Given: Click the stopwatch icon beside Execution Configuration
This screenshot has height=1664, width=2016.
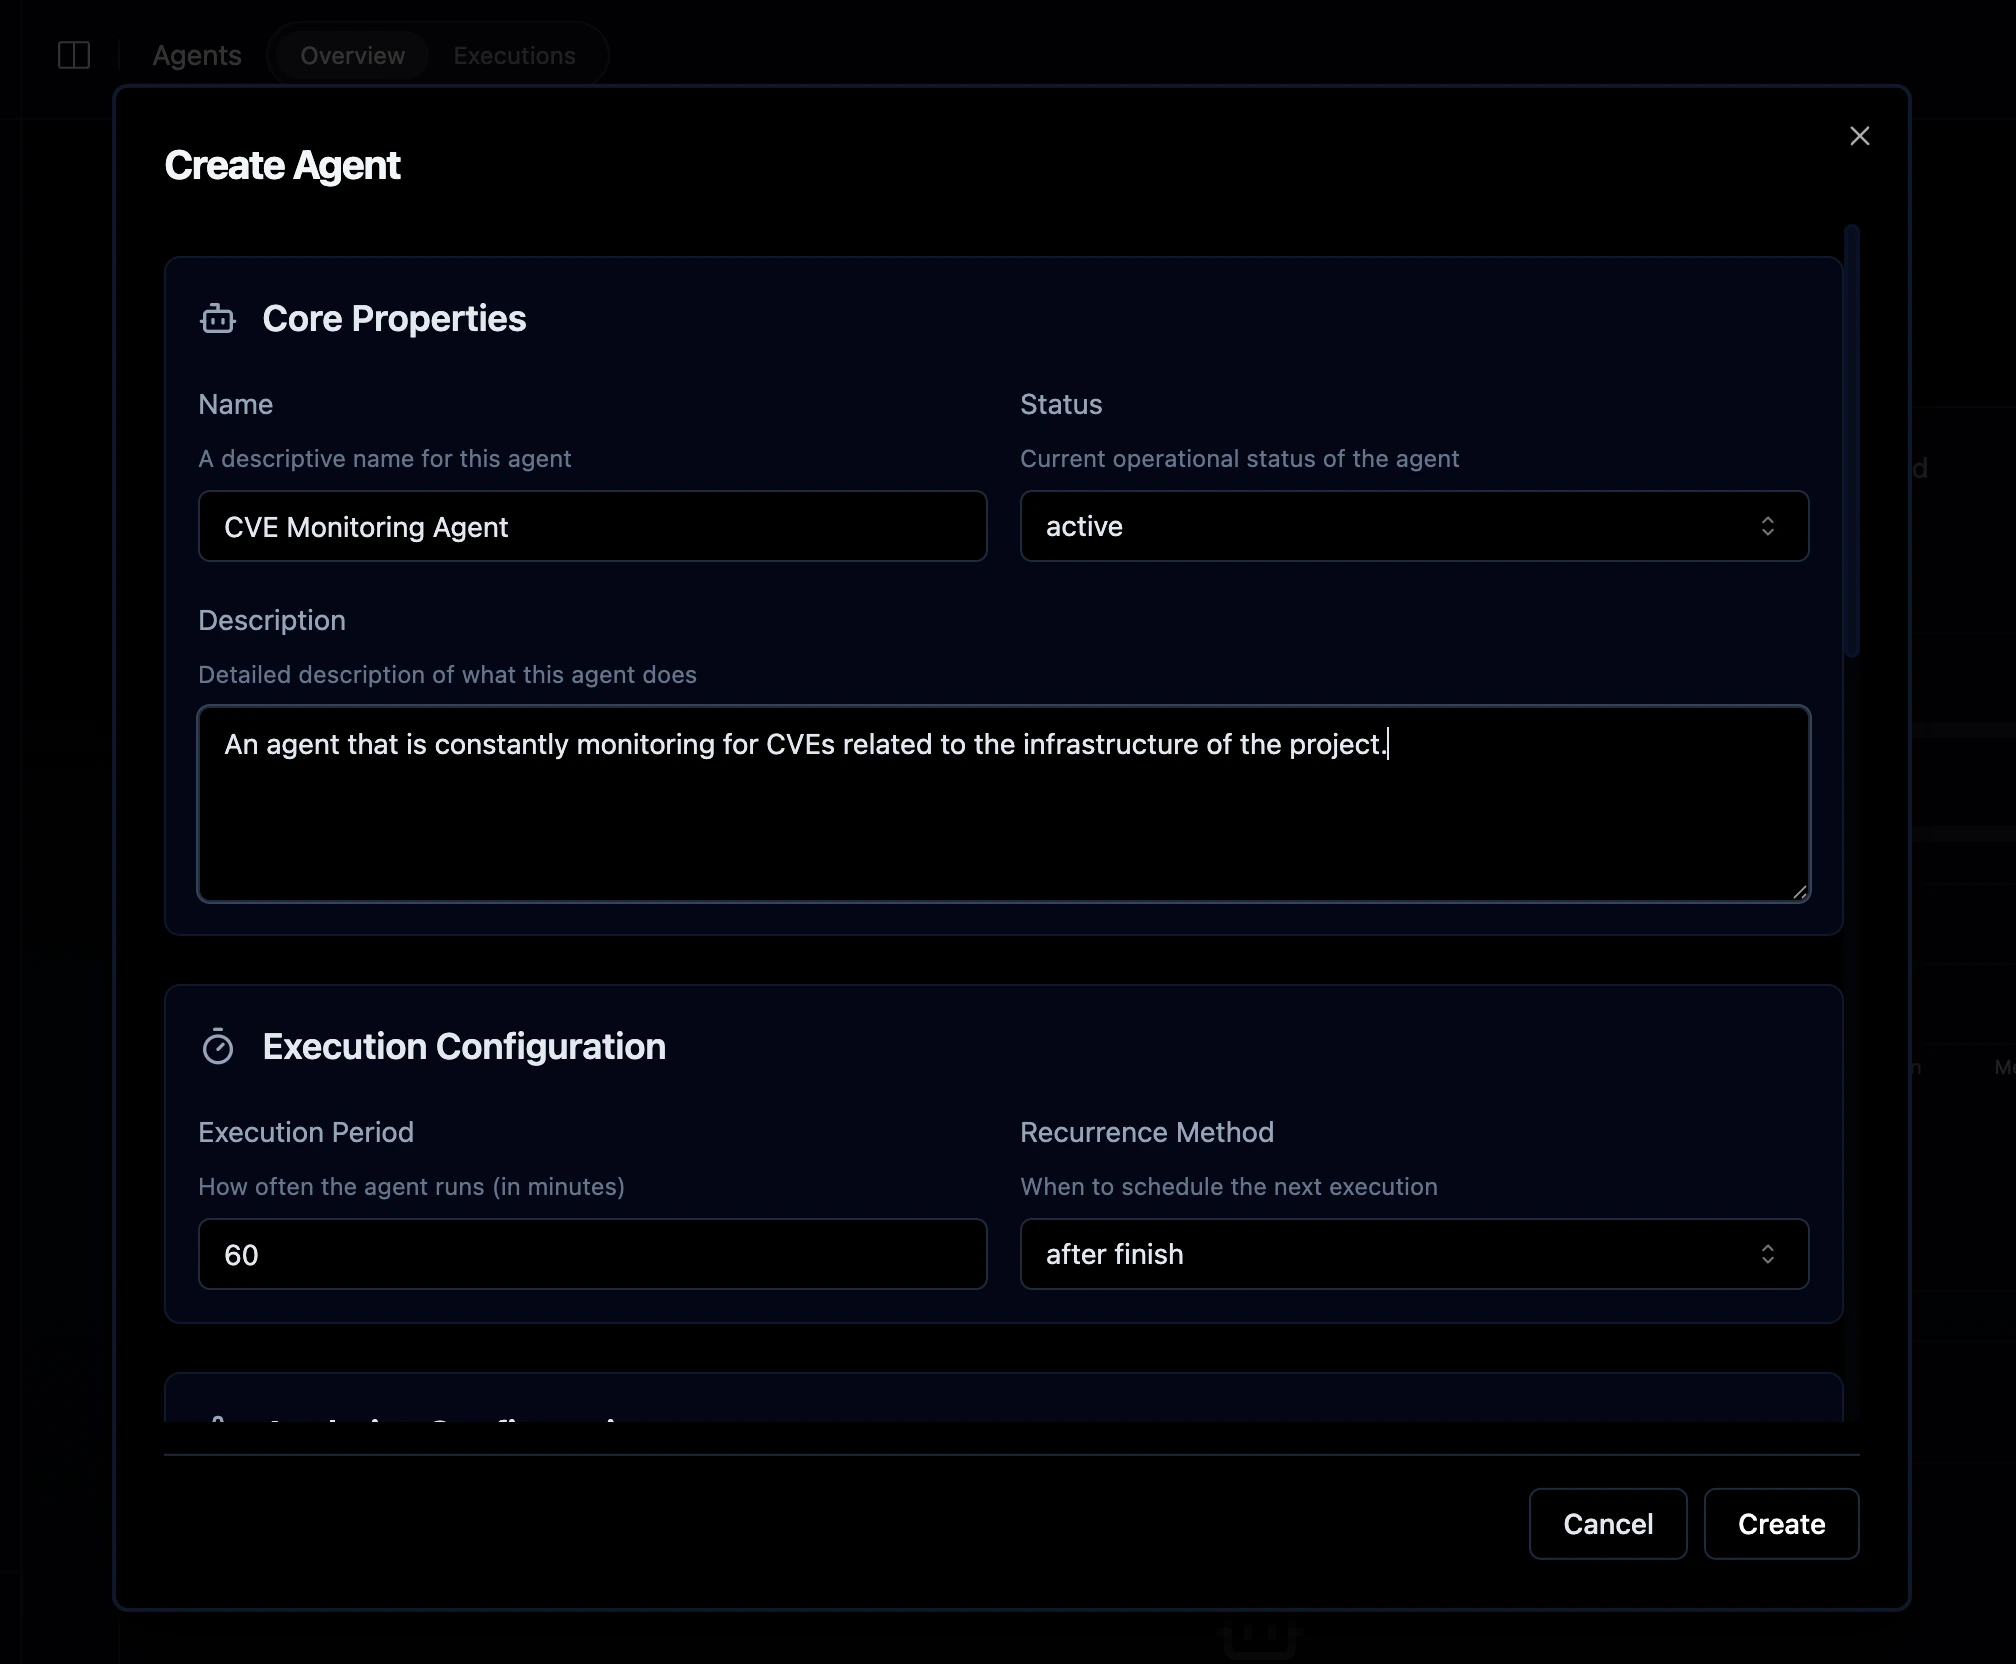Looking at the screenshot, I should coord(217,1047).
